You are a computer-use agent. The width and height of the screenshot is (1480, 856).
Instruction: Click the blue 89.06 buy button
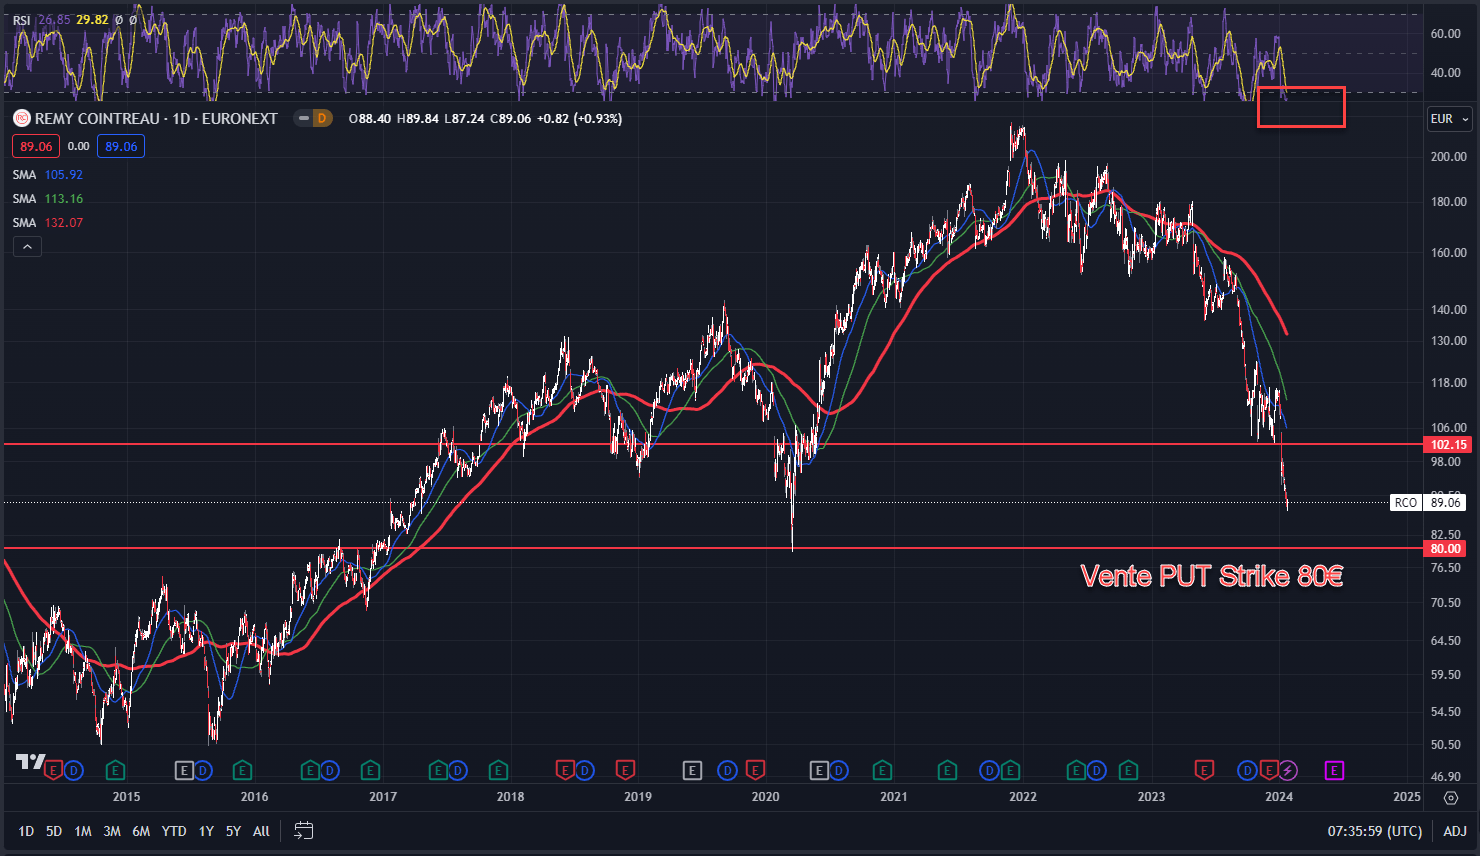(121, 146)
